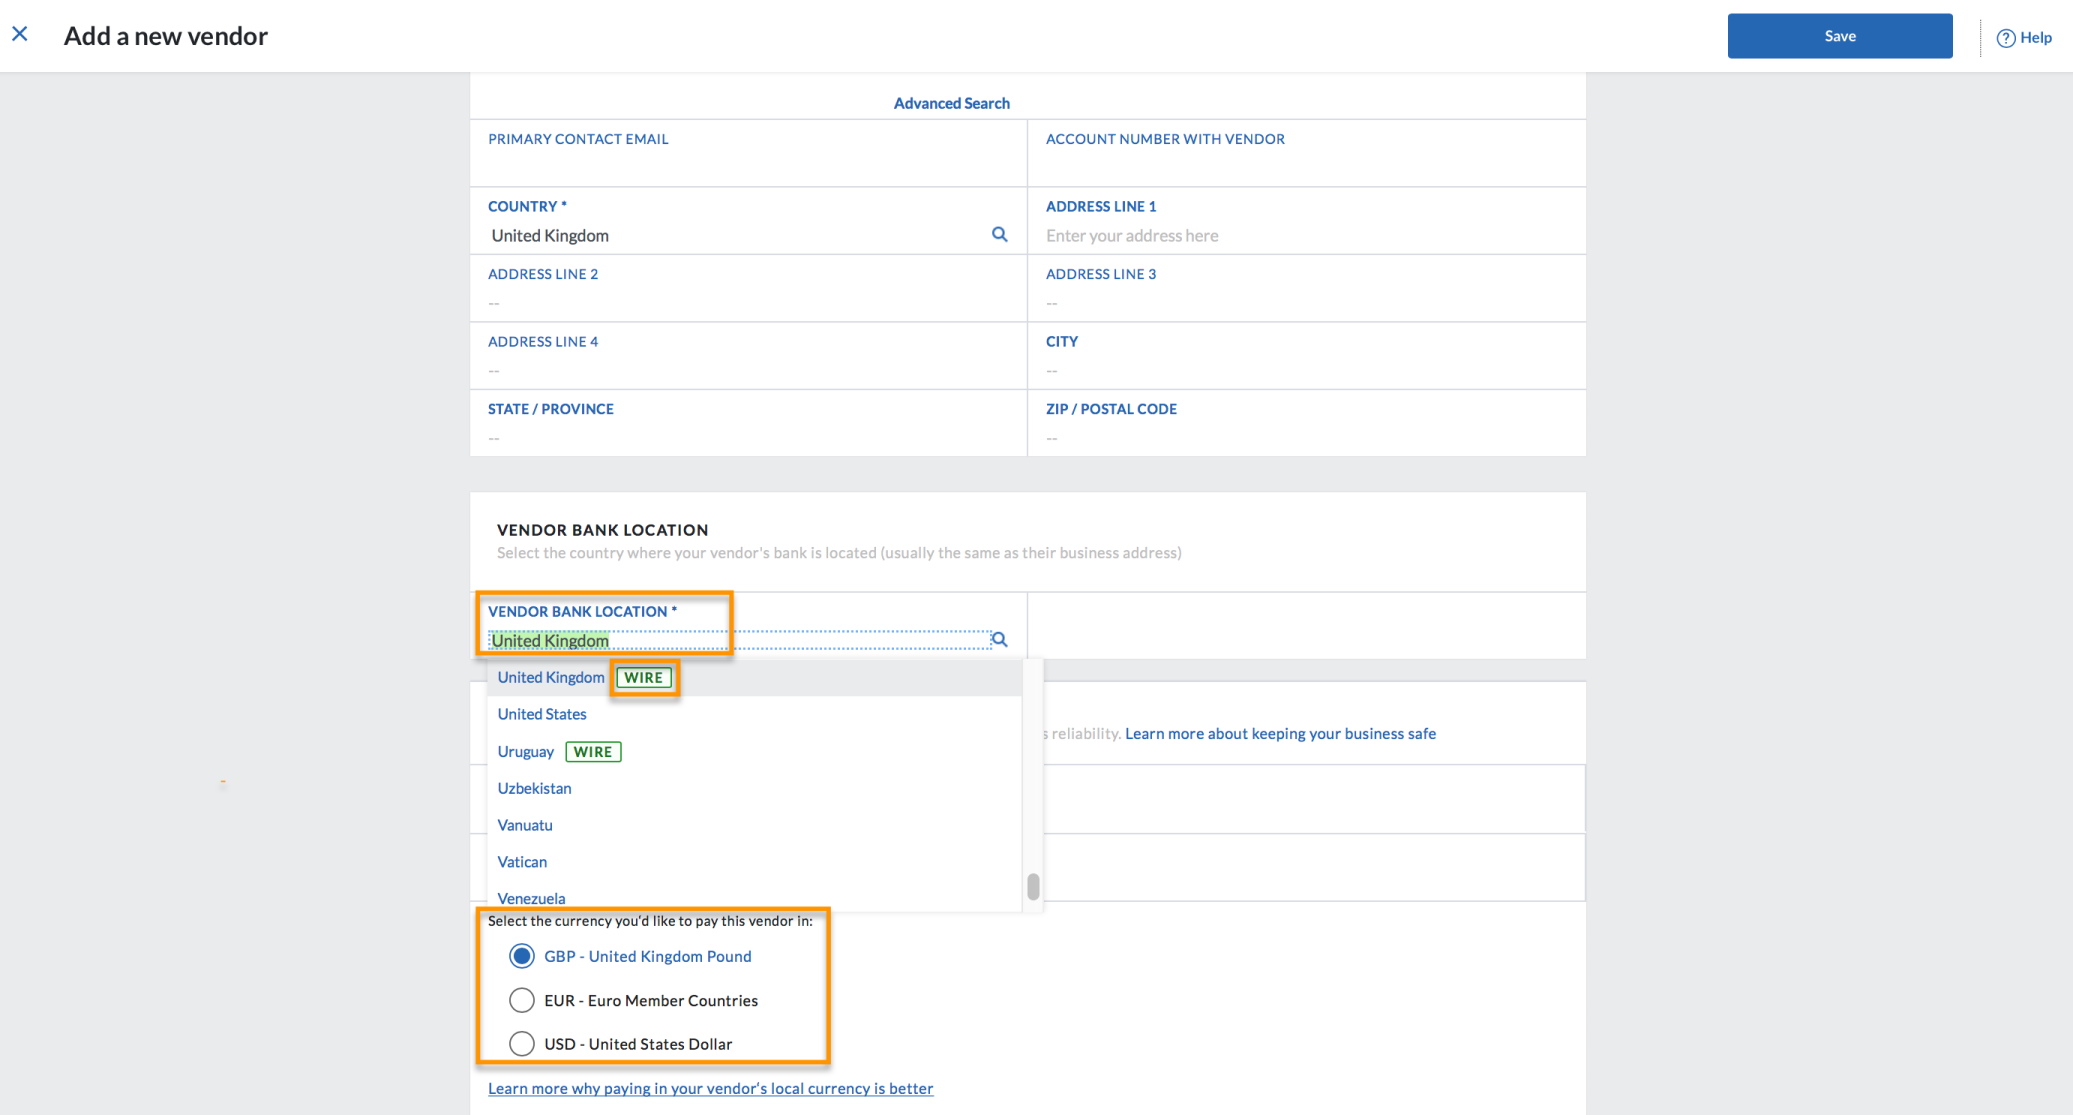Select EUR - Euro Member Countries currency
Viewport: 2073px width, 1115px height.
522,1001
